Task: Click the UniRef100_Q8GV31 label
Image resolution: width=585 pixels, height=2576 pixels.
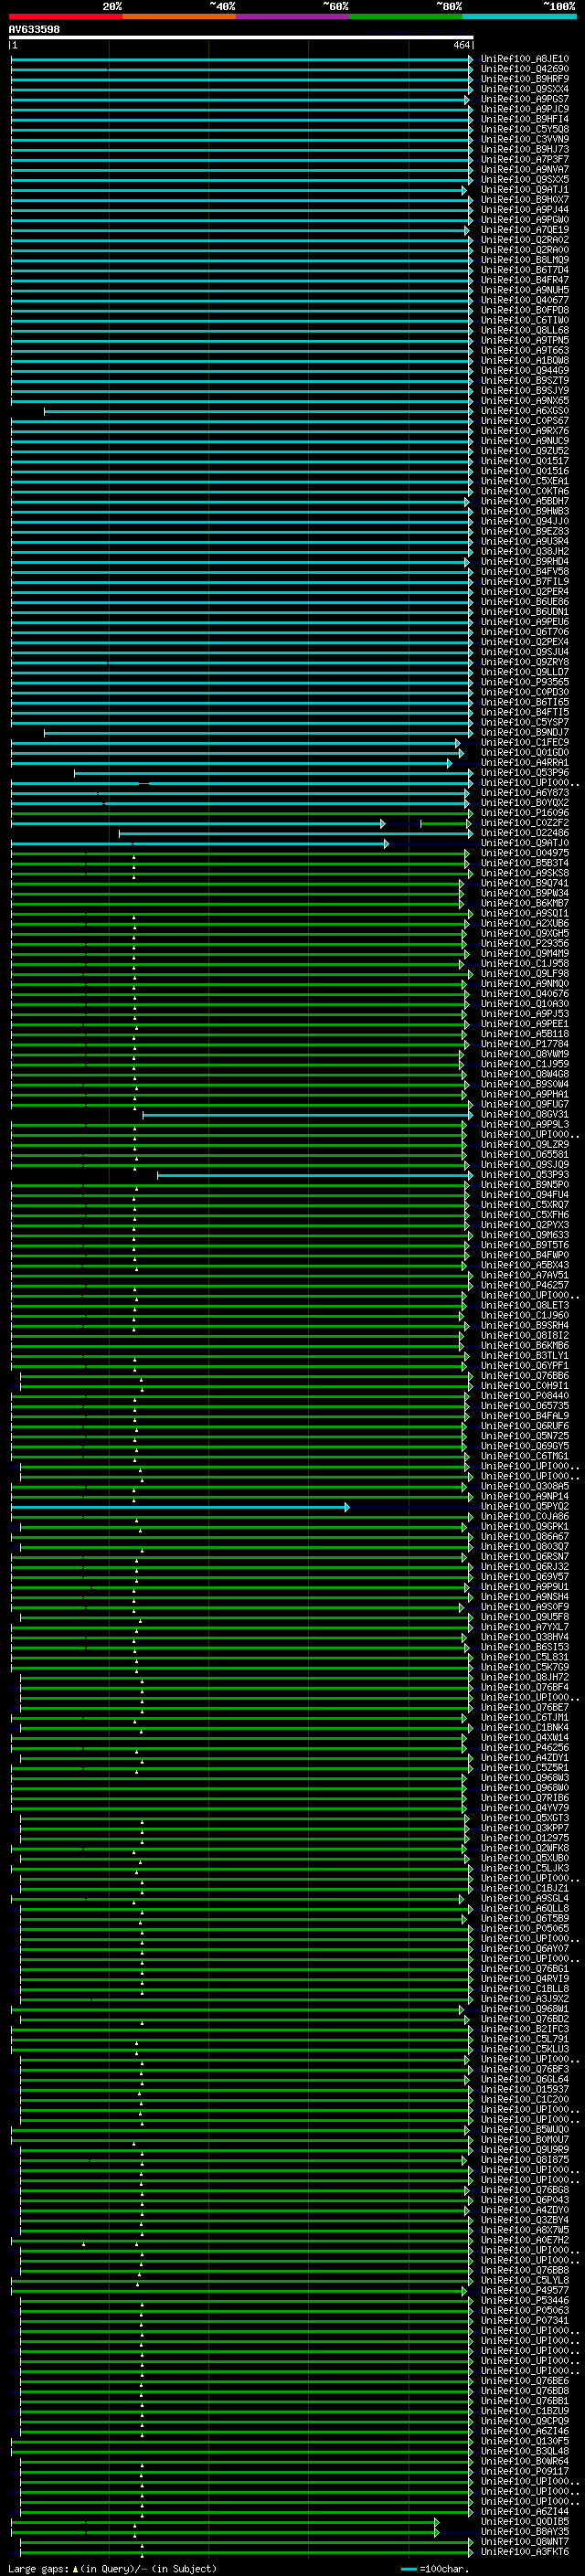Action: pos(525,1115)
